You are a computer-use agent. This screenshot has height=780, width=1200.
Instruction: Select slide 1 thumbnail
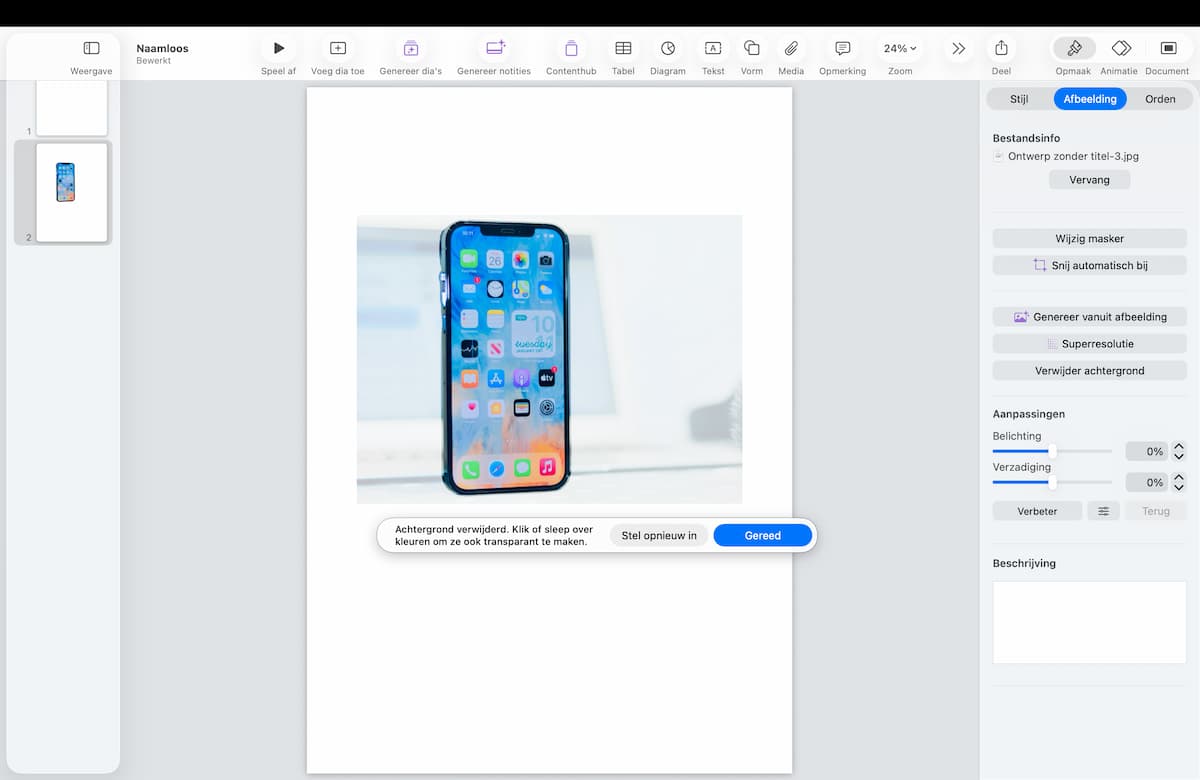(x=71, y=107)
